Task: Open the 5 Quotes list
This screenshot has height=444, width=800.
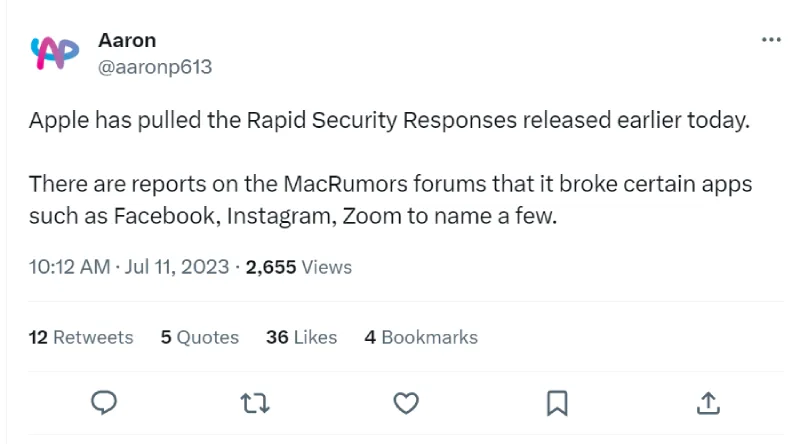Action: coord(200,337)
